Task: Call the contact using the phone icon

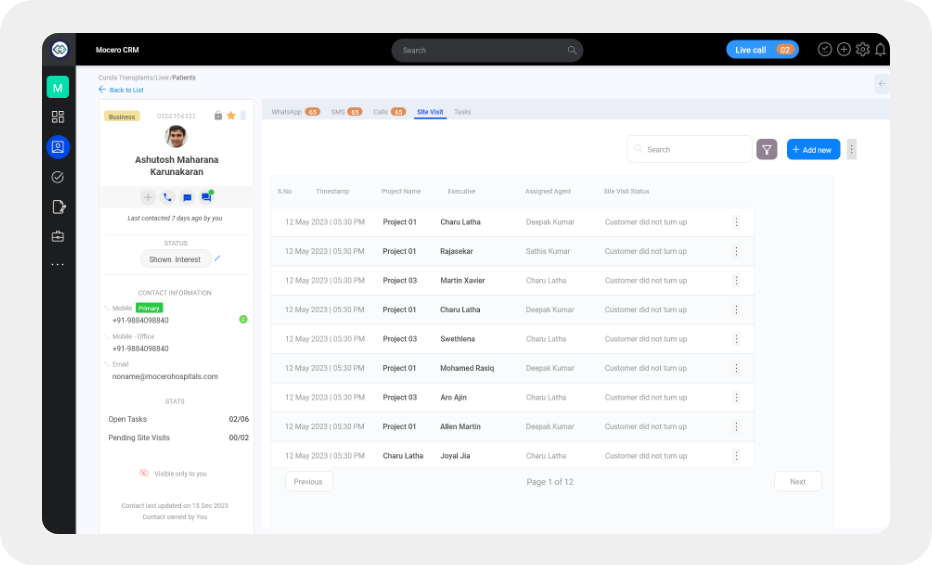Action: (x=167, y=198)
